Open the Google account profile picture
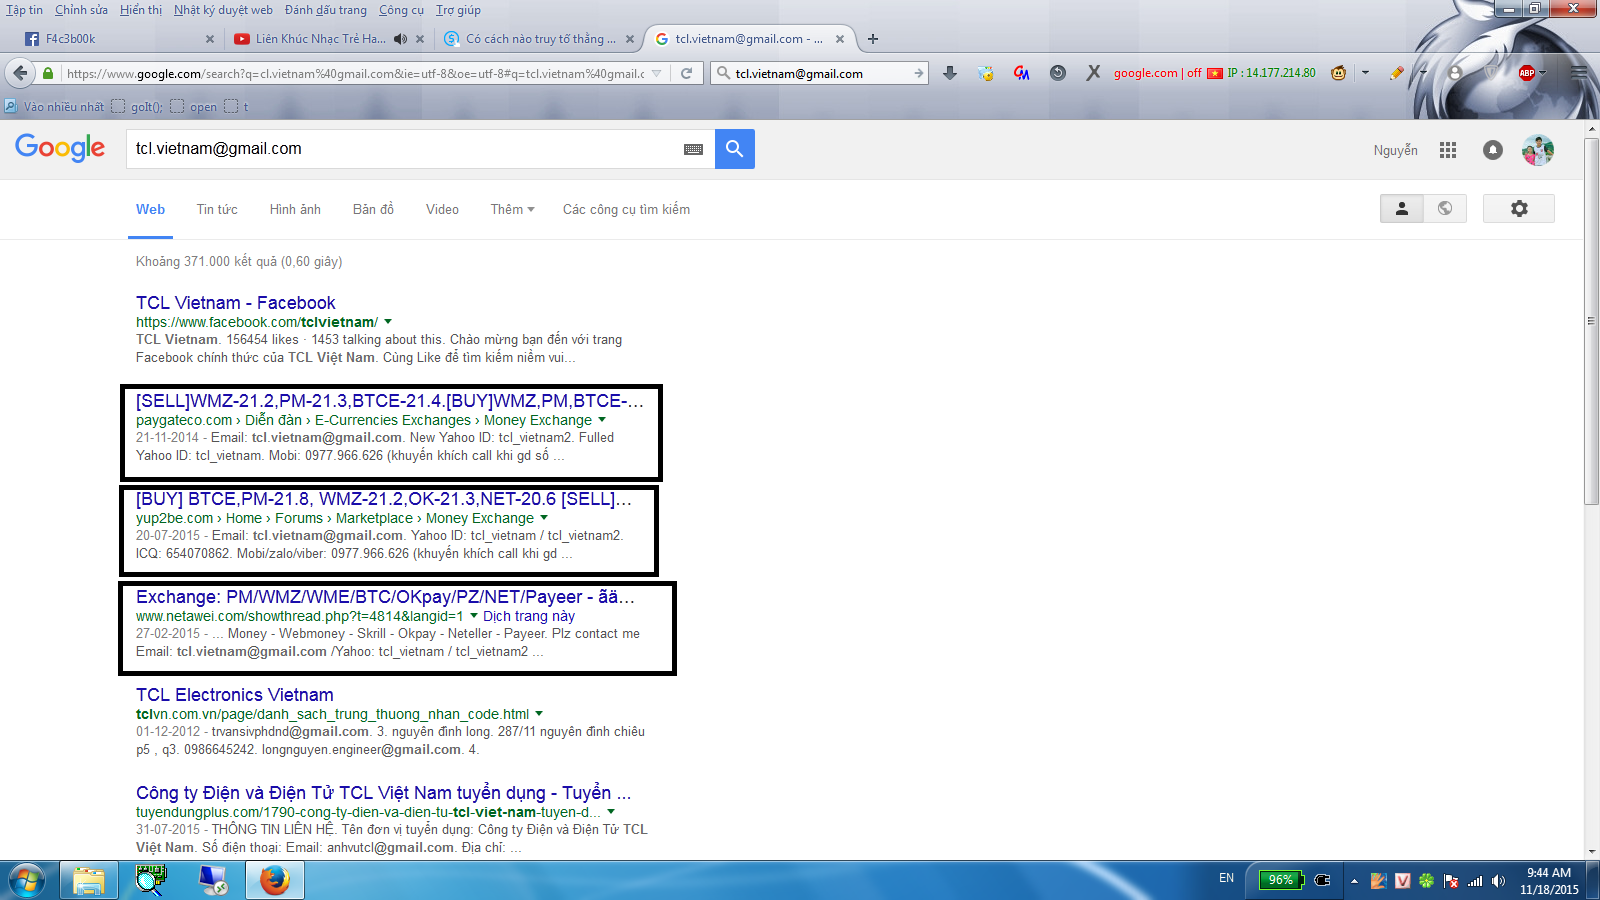 coord(1538,150)
